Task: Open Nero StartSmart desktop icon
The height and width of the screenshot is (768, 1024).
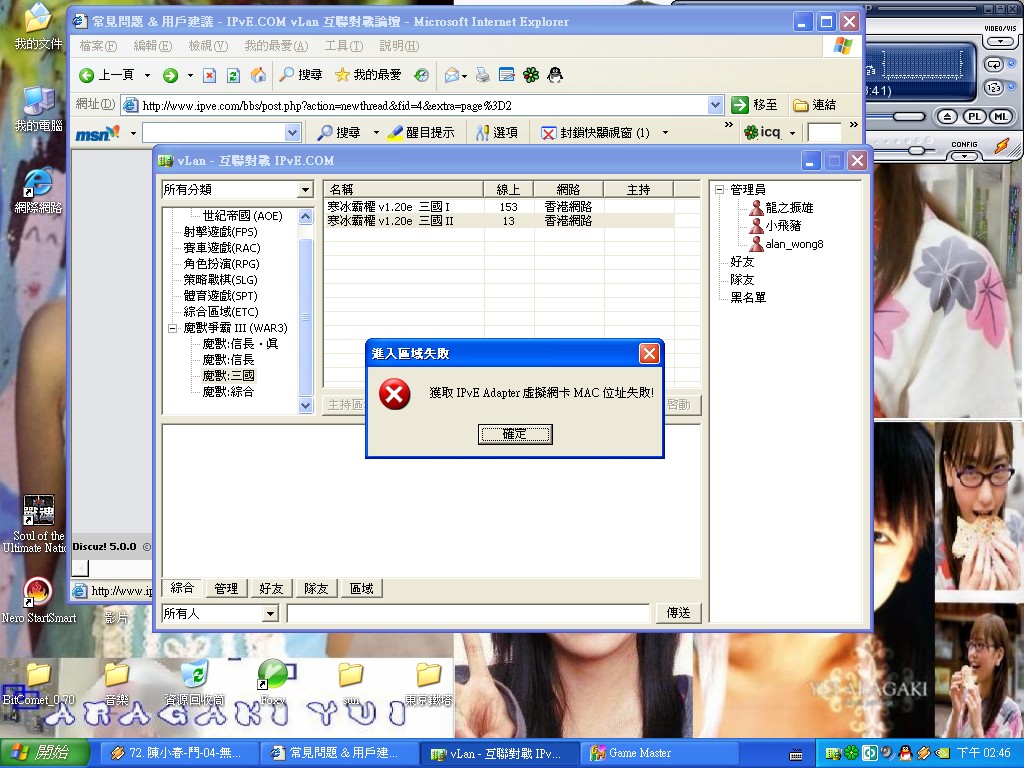Action: [x=39, y=600]
